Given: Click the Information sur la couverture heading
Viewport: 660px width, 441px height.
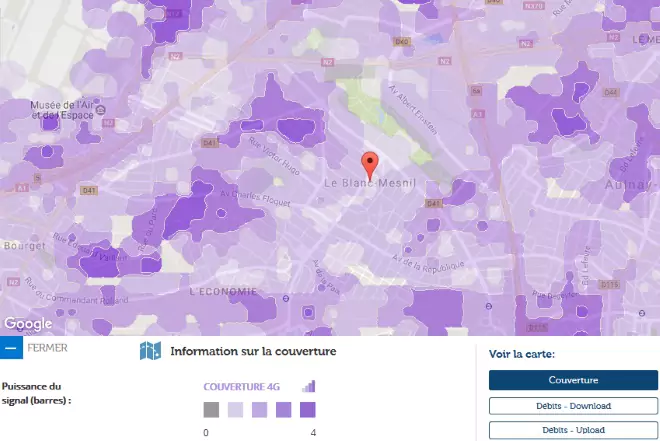Looking at the screenshot, I should click(253, 351).
